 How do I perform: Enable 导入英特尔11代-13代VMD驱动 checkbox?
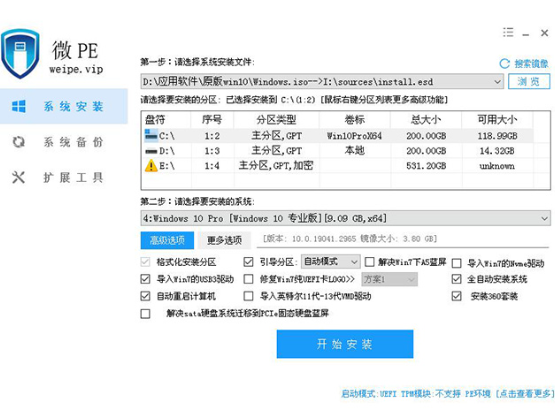point(248,296)
